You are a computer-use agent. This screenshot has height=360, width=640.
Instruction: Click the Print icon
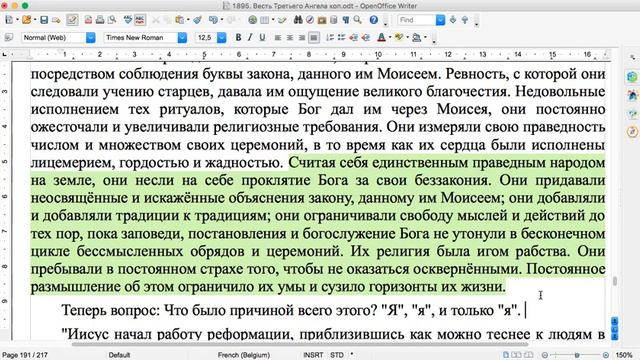pyautogui.click(x=100, y=20)
